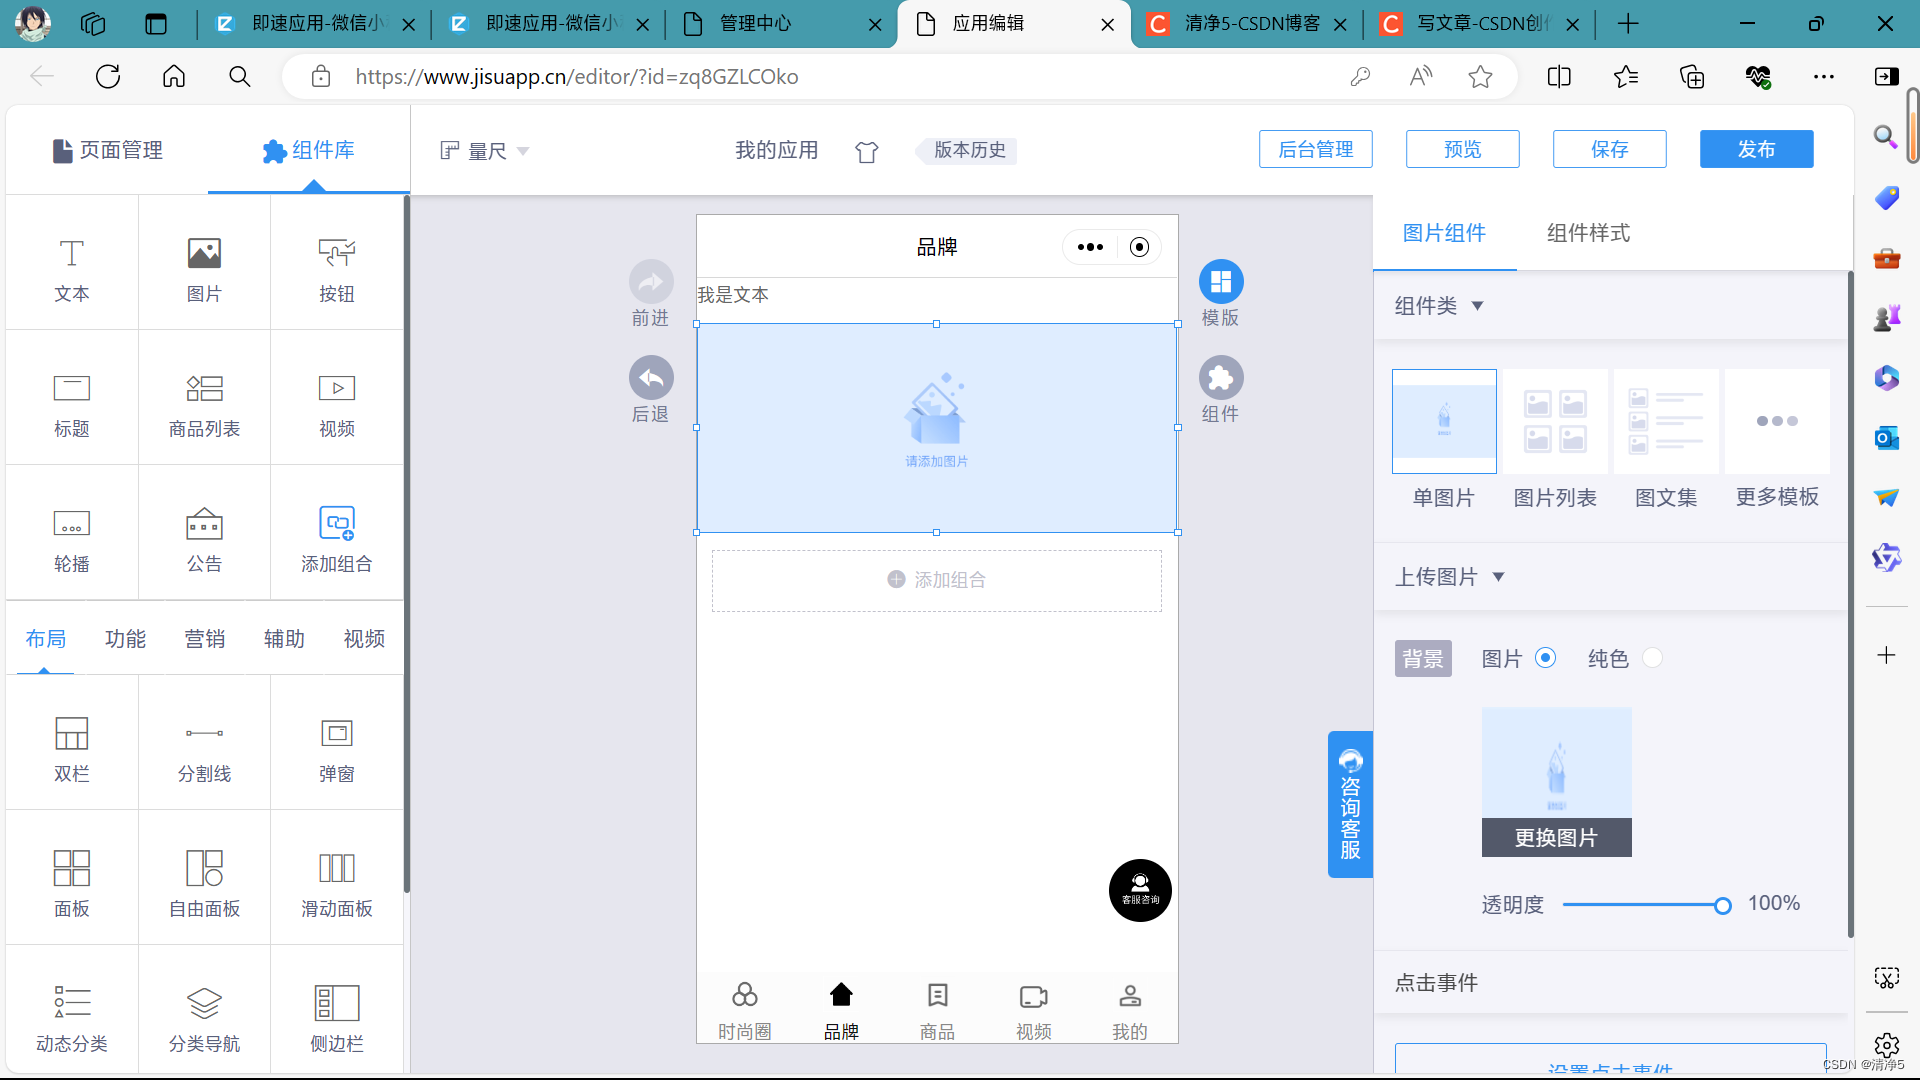Click the blue 组件 puzzle icon
The height and width of the screenshot is (1080, 1920).
(1220, 378)
